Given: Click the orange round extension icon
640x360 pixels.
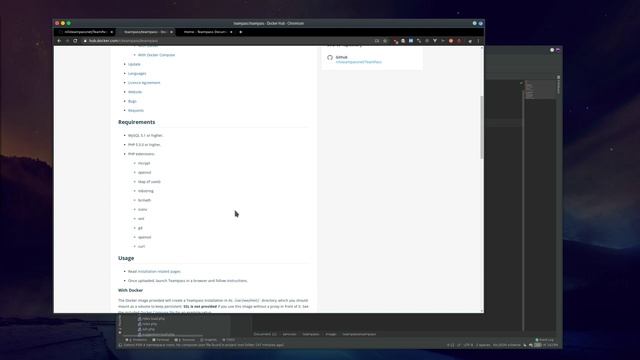Looking at the screenshot, I should pos(451,41).
